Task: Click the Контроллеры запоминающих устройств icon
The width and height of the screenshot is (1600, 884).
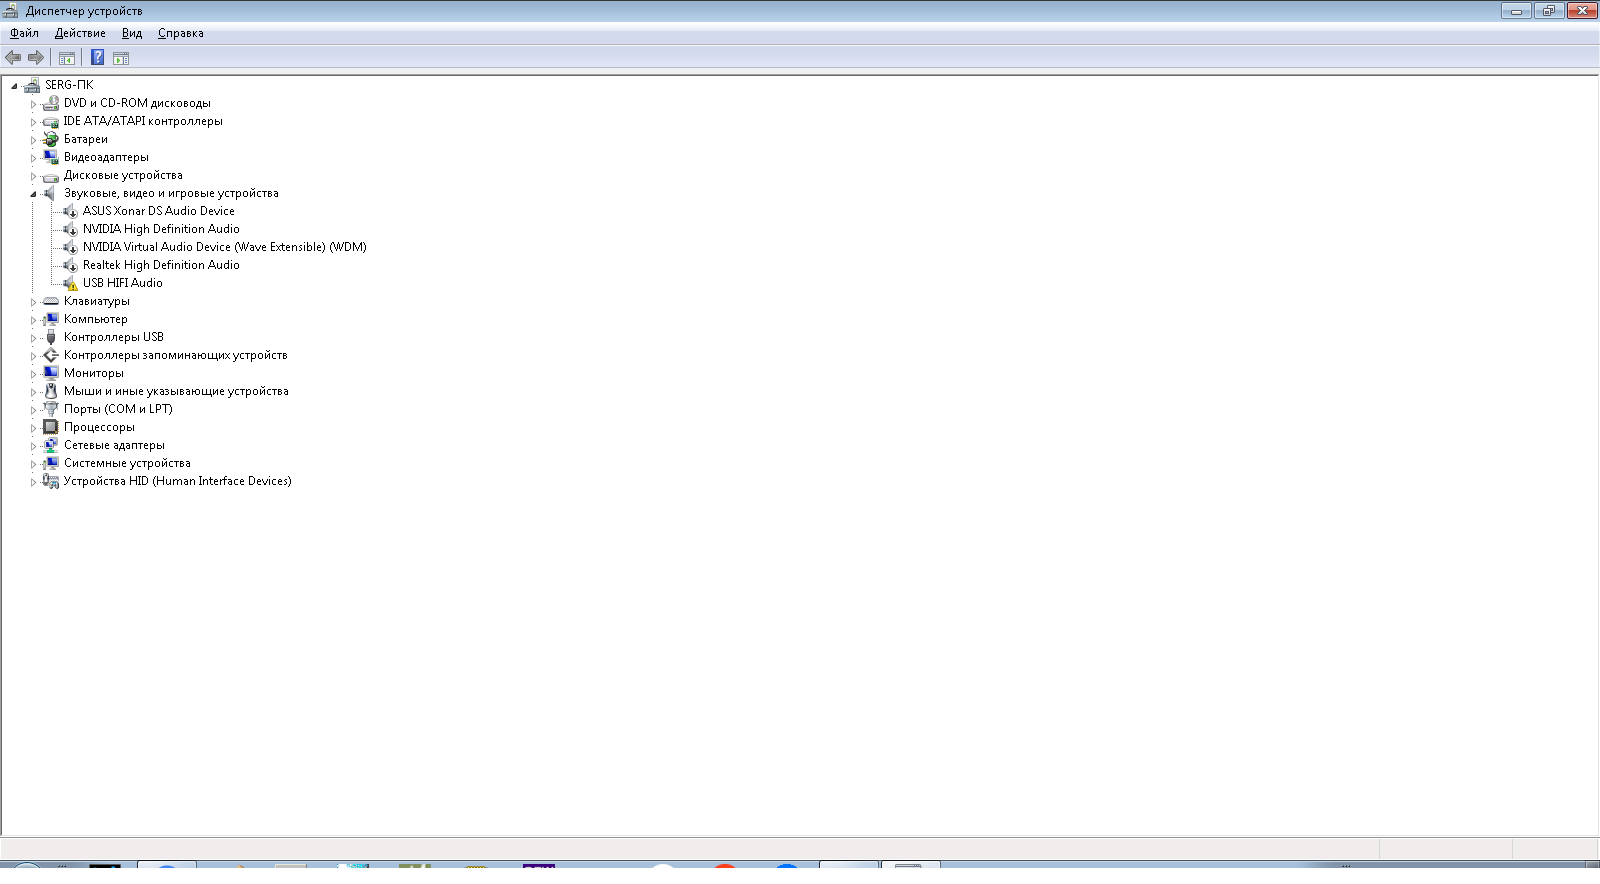Action: 51,355
